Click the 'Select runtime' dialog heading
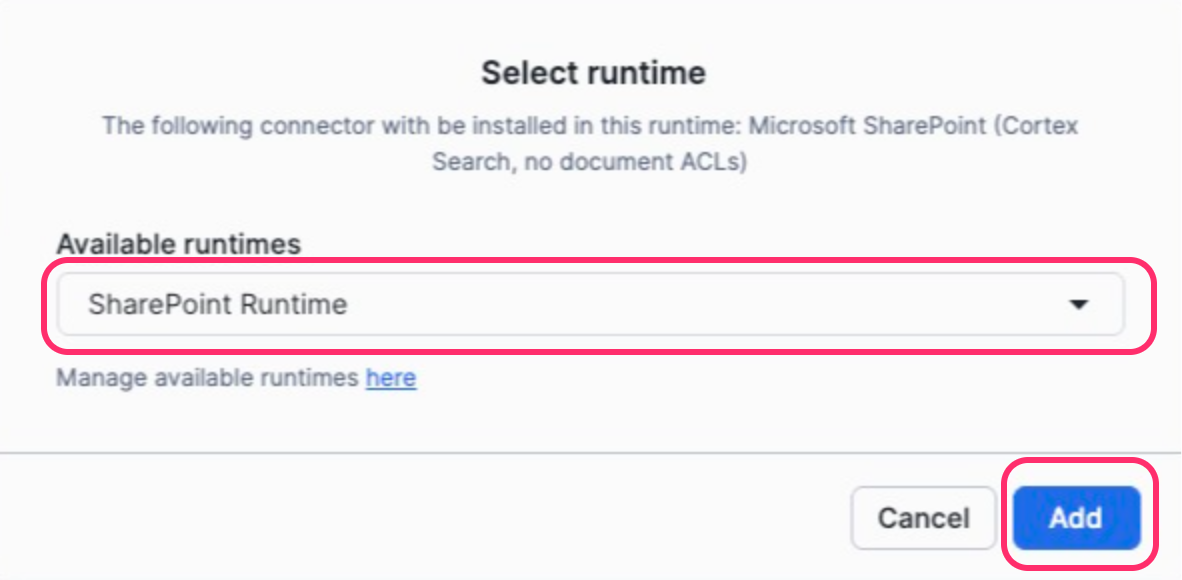This screenshot has height=580, width=1182. click(593, 73)
